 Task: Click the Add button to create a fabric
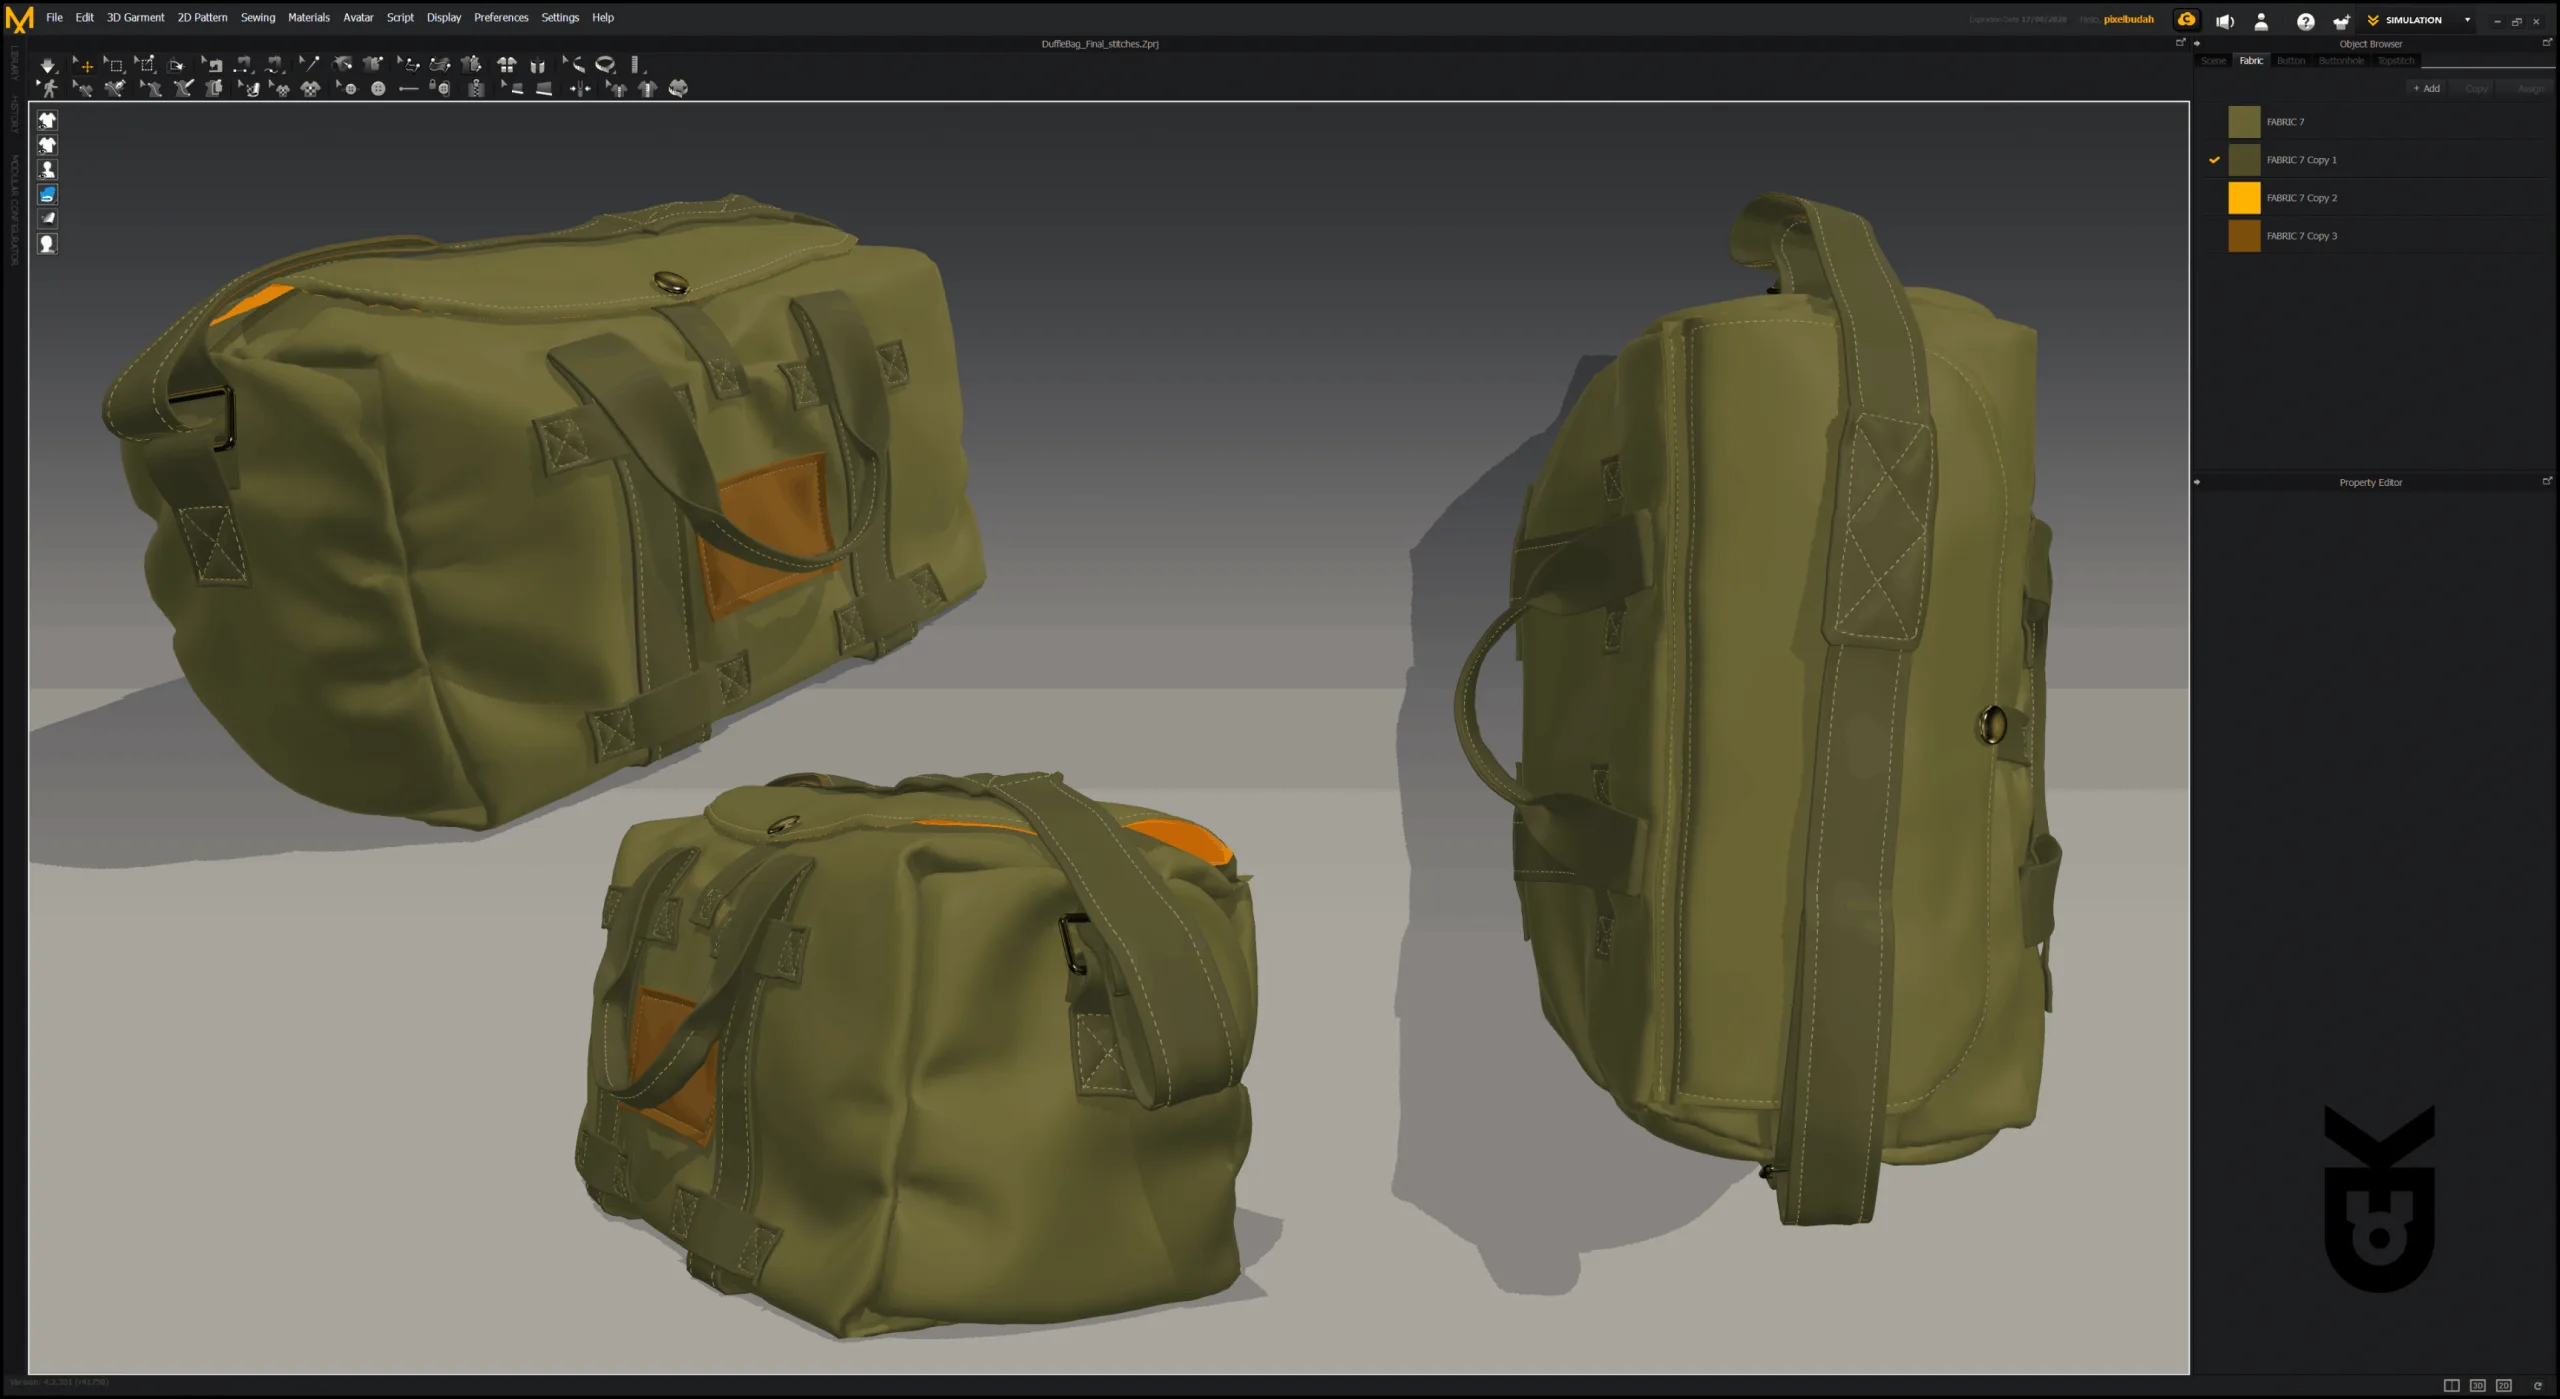[2427, 88]
